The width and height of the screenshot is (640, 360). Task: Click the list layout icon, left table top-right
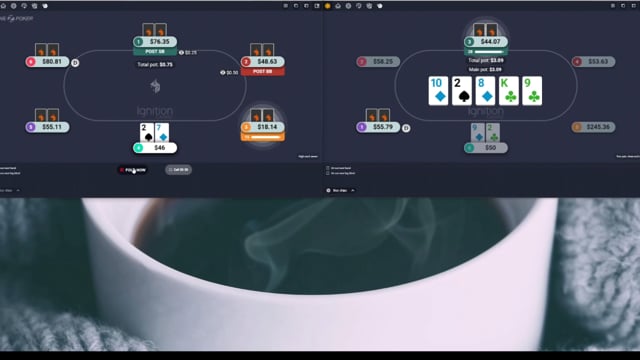tap(286, 6)
